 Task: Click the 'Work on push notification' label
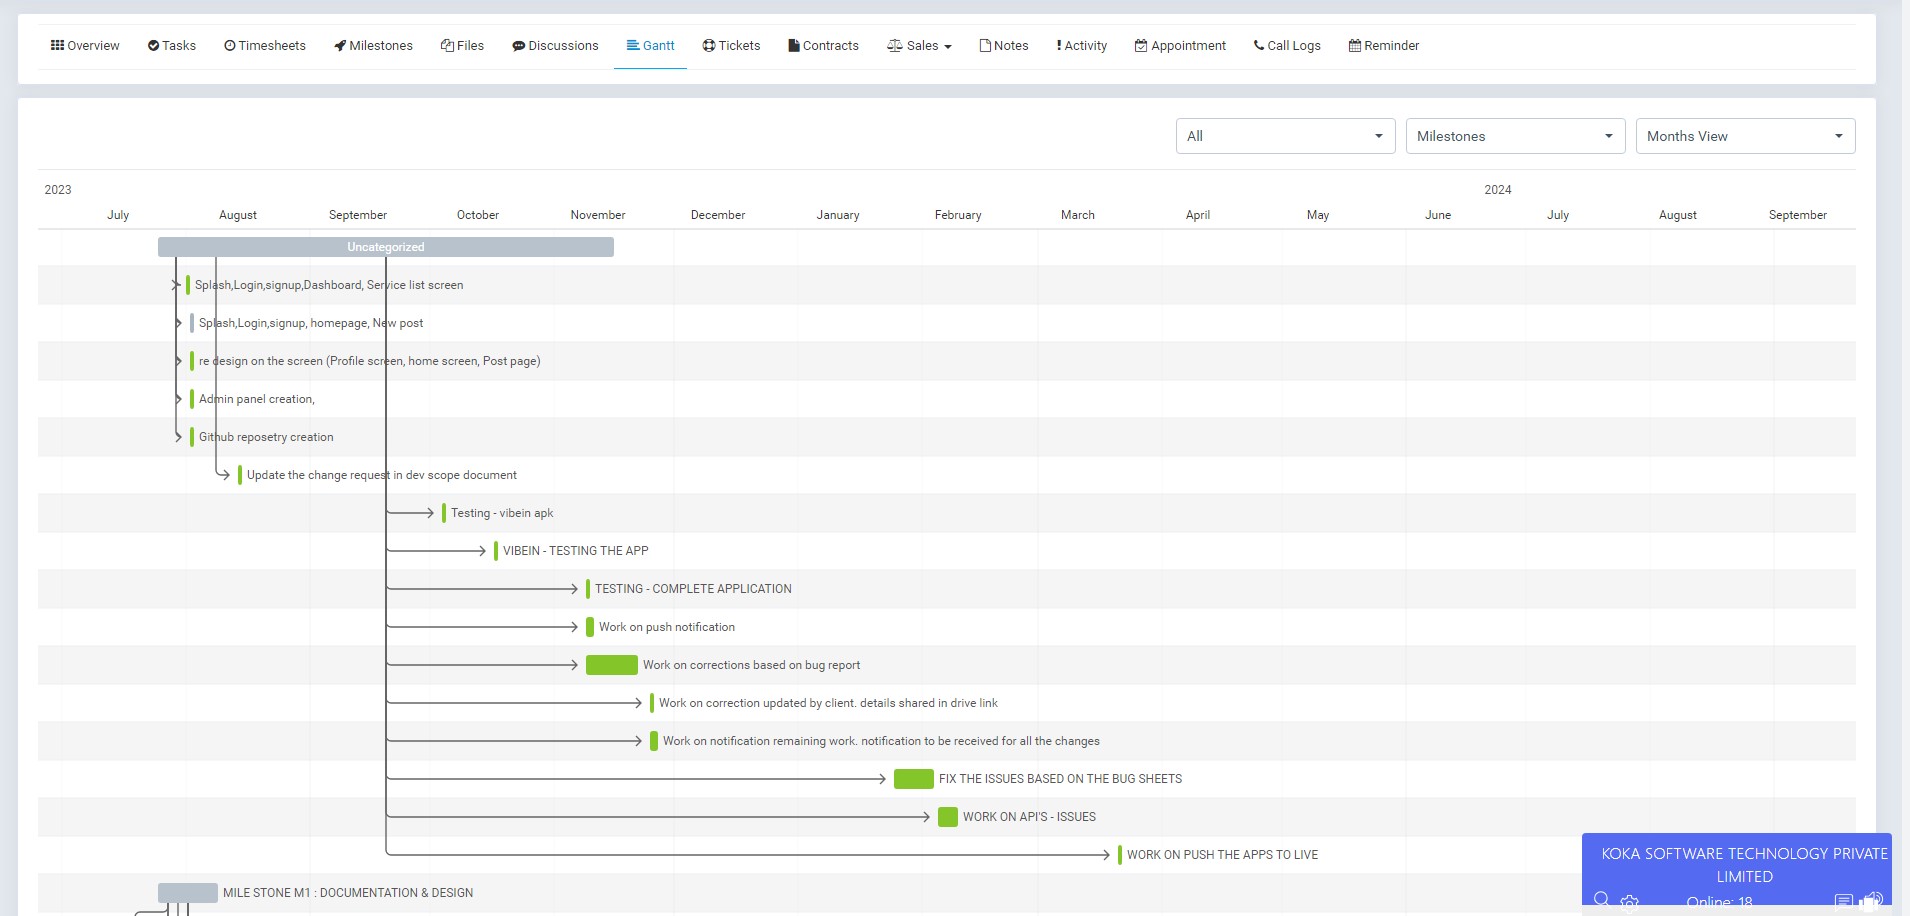pyautogui.click(x=667, y=627)
